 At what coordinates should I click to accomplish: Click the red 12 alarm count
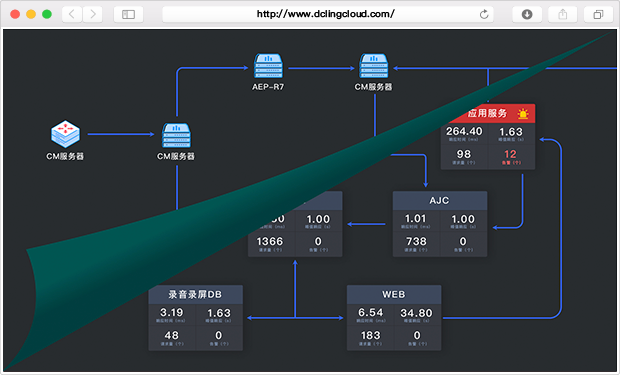(x=510, y=154)
